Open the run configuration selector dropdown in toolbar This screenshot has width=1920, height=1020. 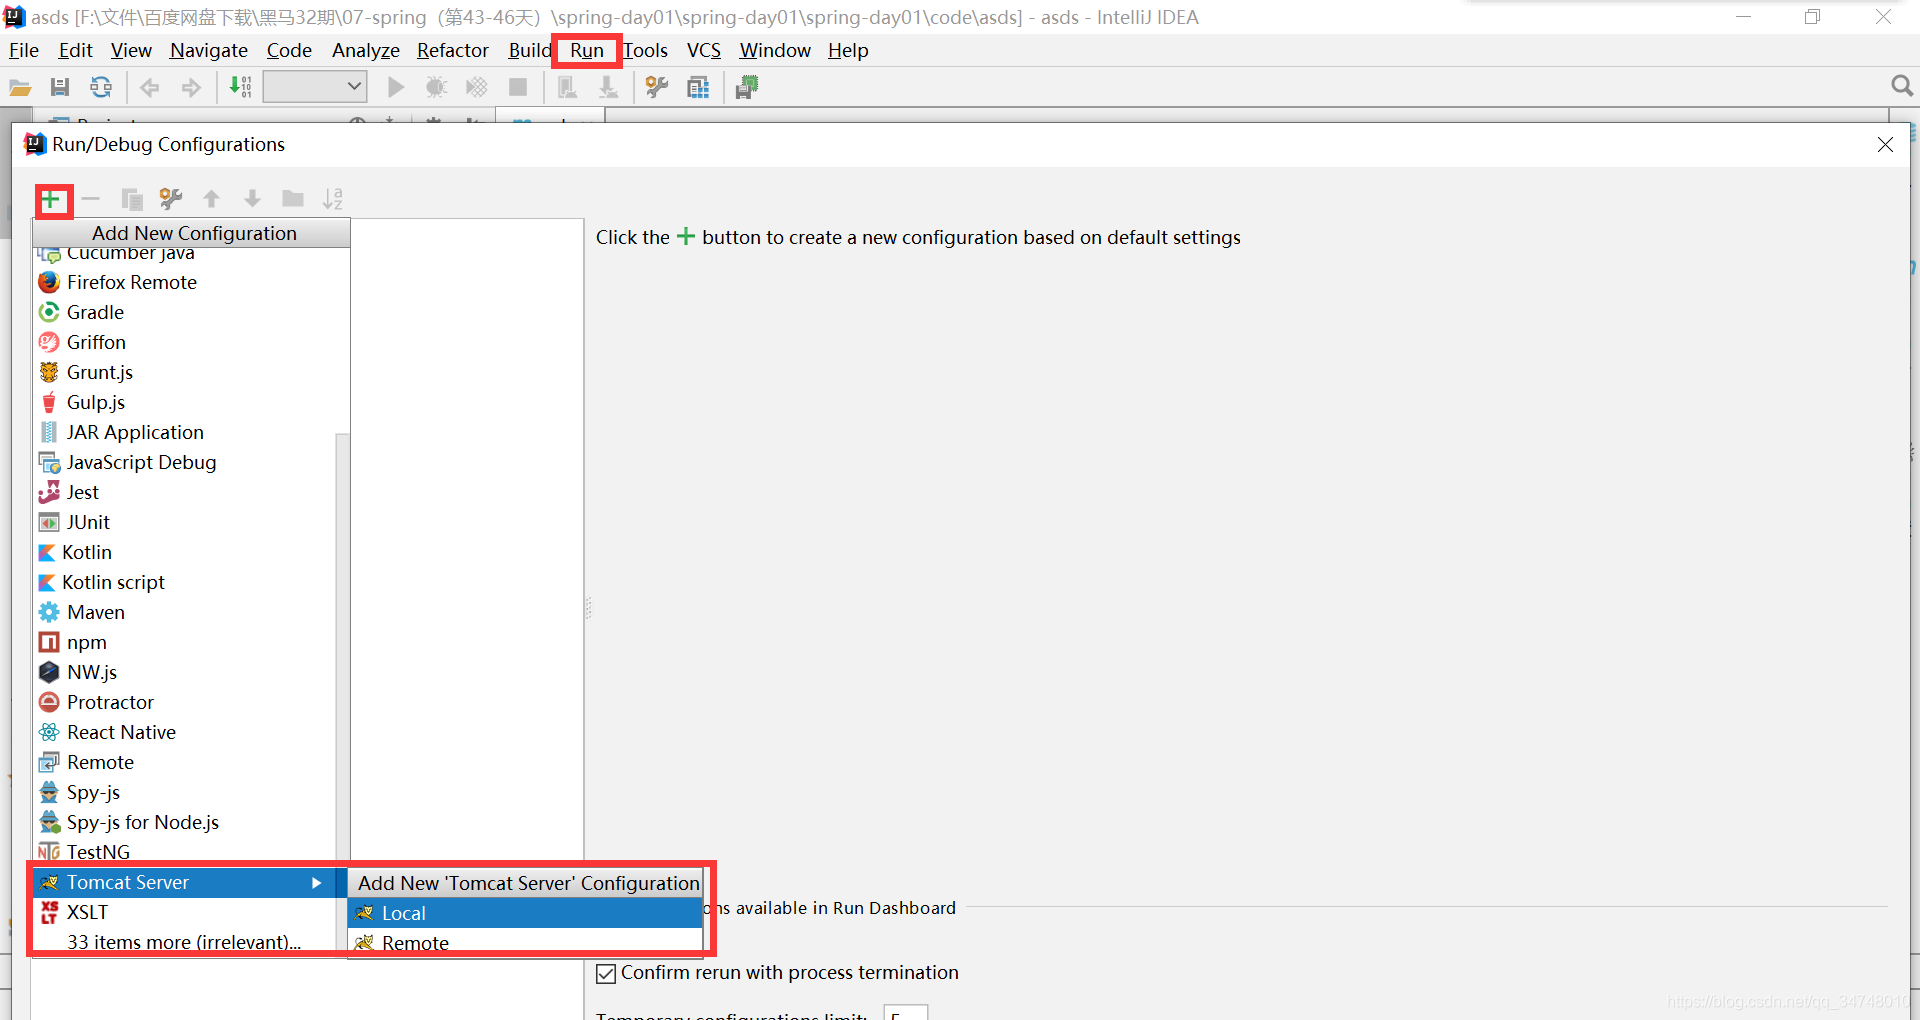coord(315,87)
